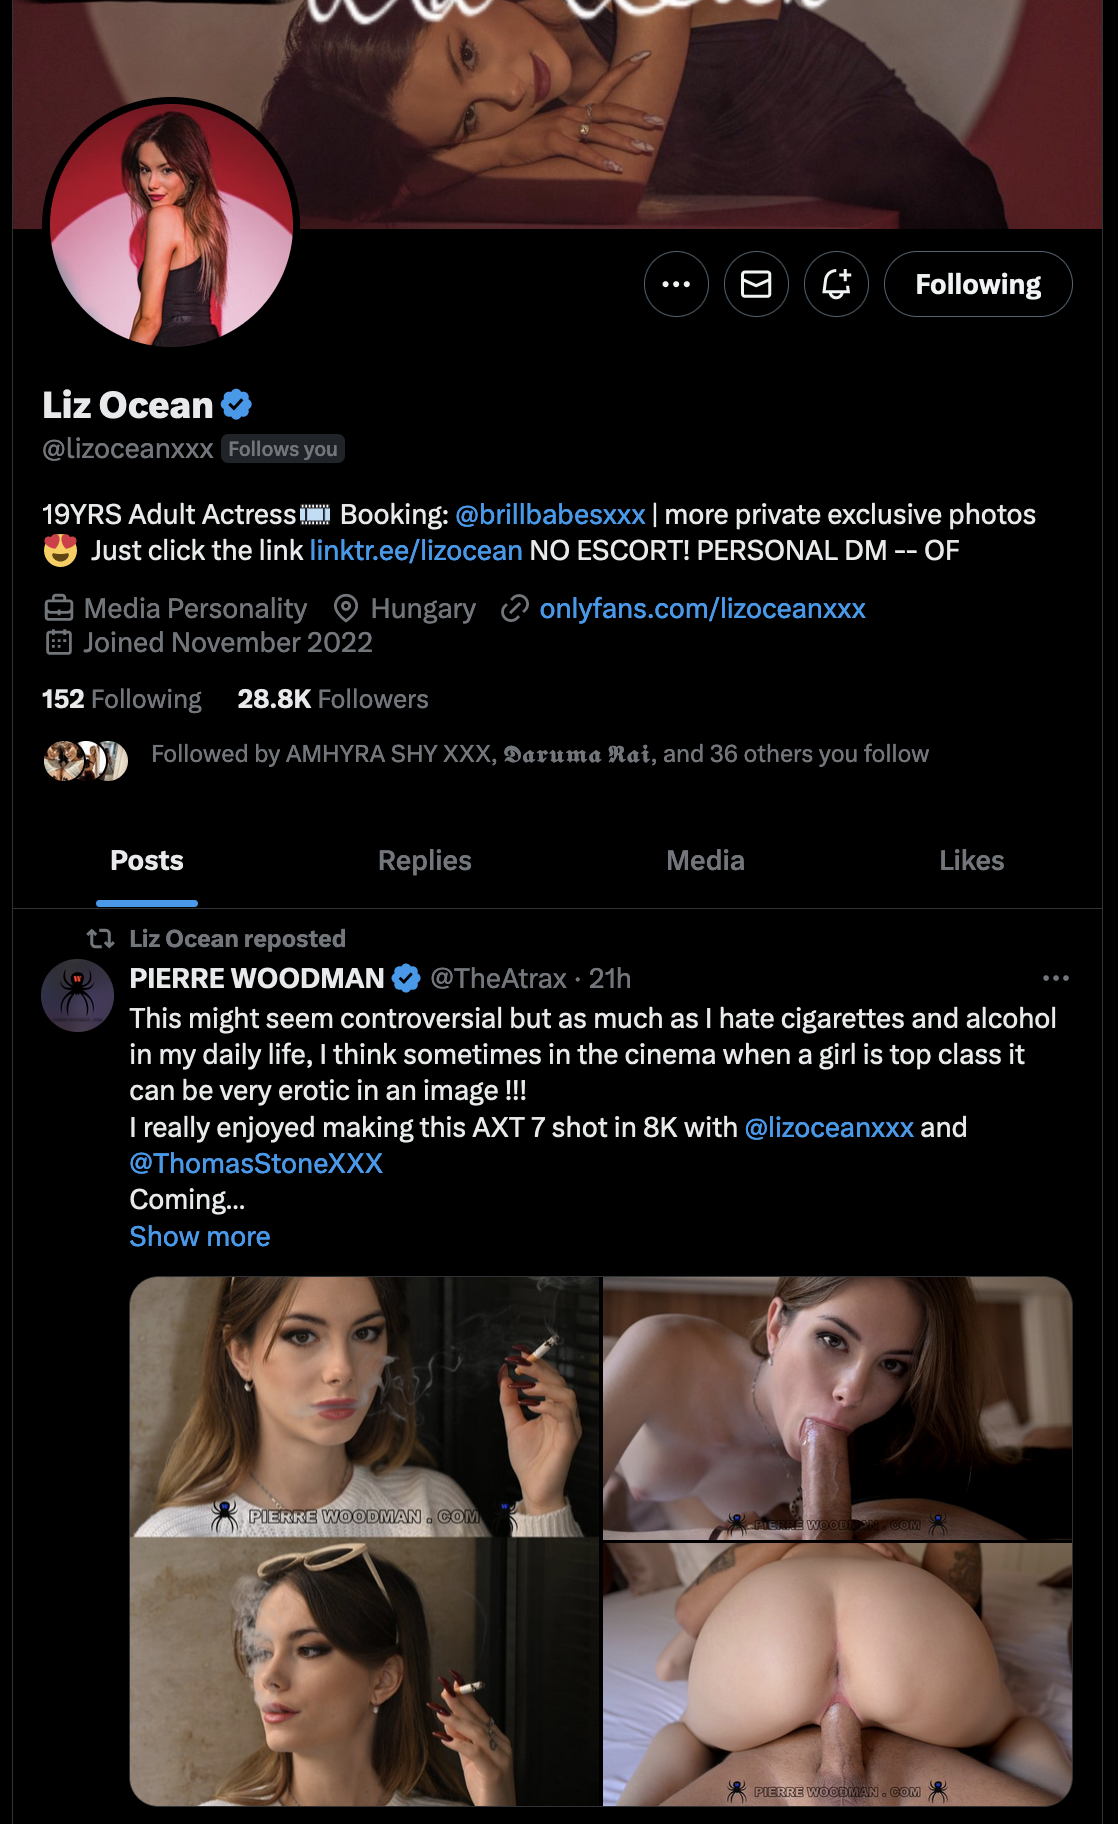Open the post's three-dot menu
The height and width of the screenshot is (1824, 1118).
[x=1055, y=978]
